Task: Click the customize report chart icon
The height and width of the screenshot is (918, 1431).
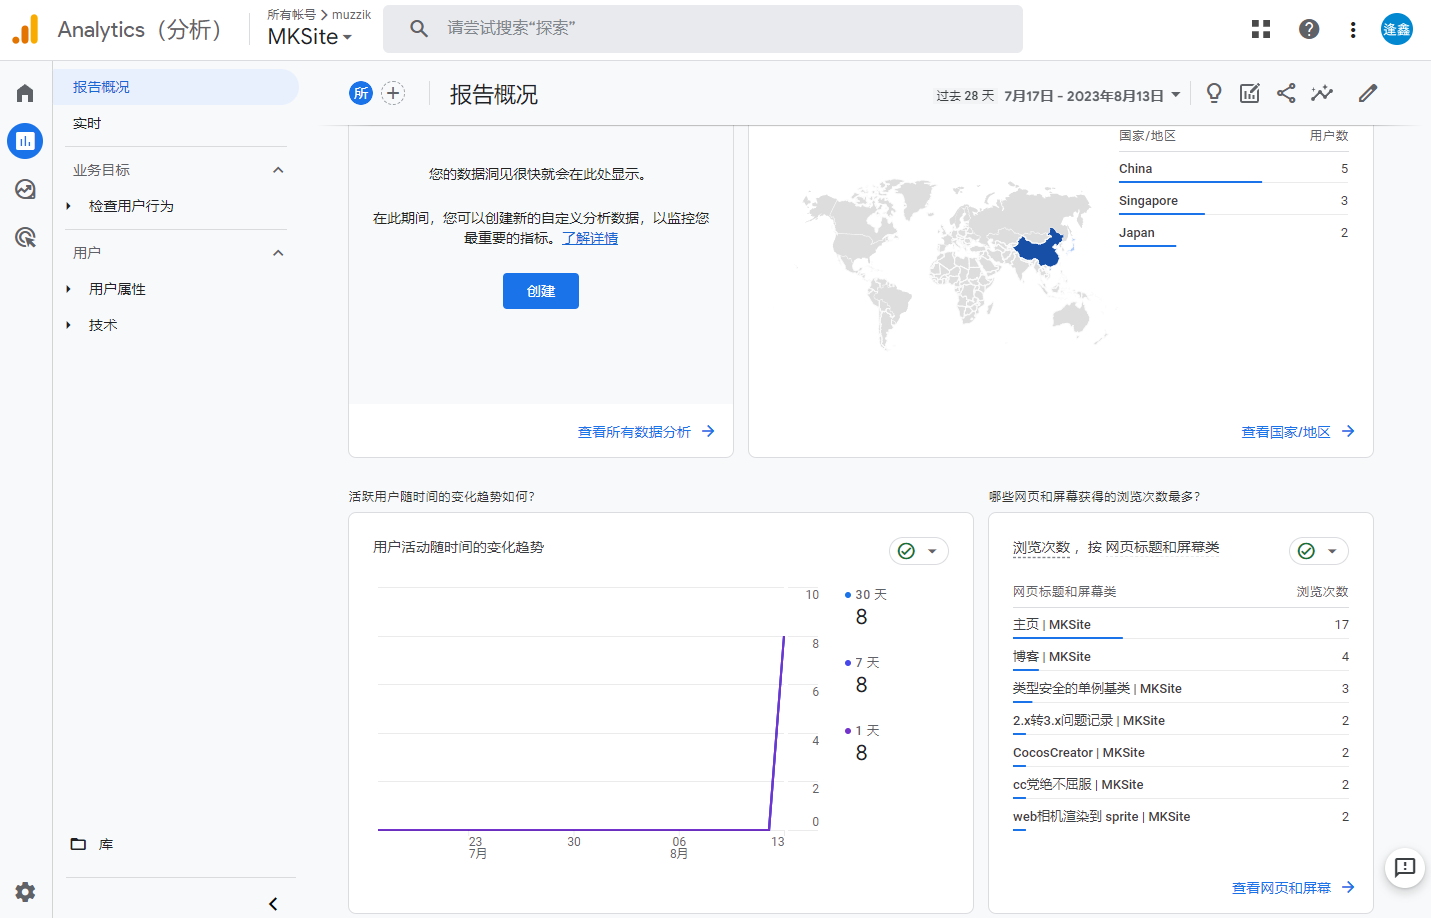Action: (x=1250, y=93)
